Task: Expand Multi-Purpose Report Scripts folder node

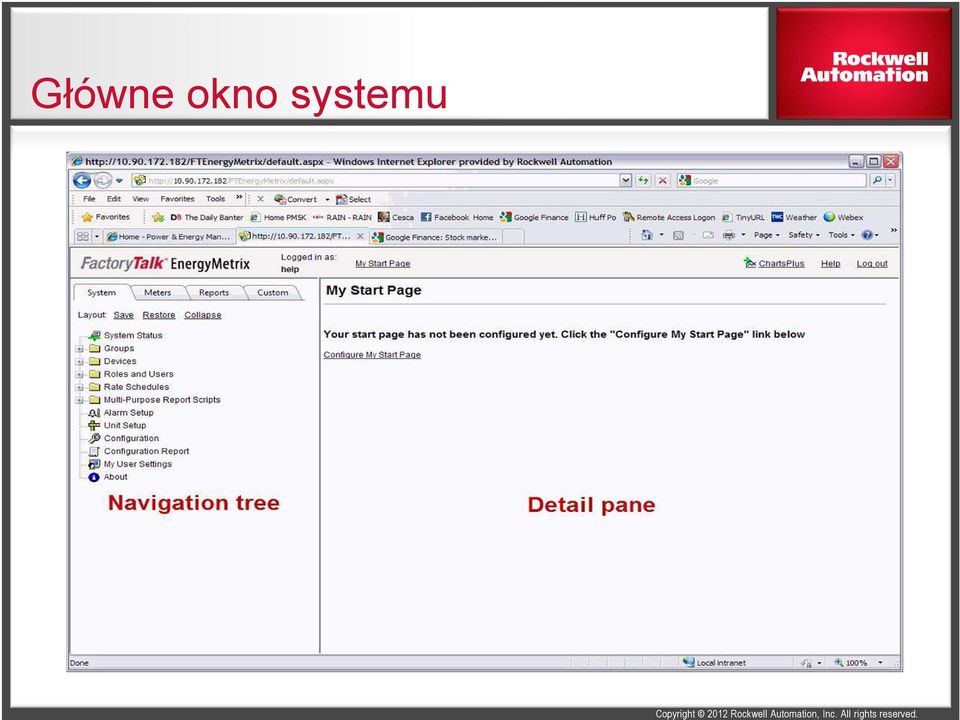Action: pyautogui.click(x=80, y=400)
